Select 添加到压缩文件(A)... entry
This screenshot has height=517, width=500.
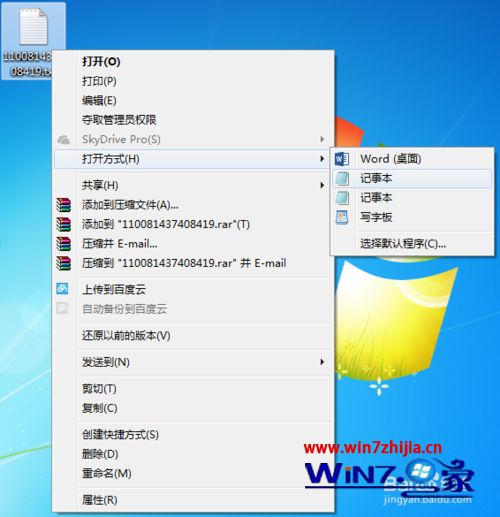point(193,205)
